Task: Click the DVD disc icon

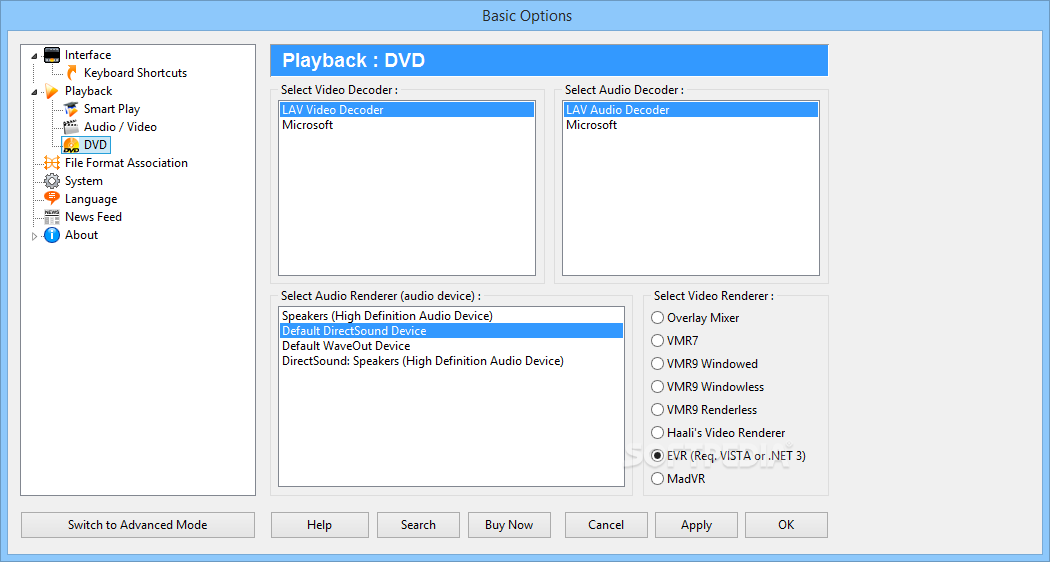Action: 71,145
